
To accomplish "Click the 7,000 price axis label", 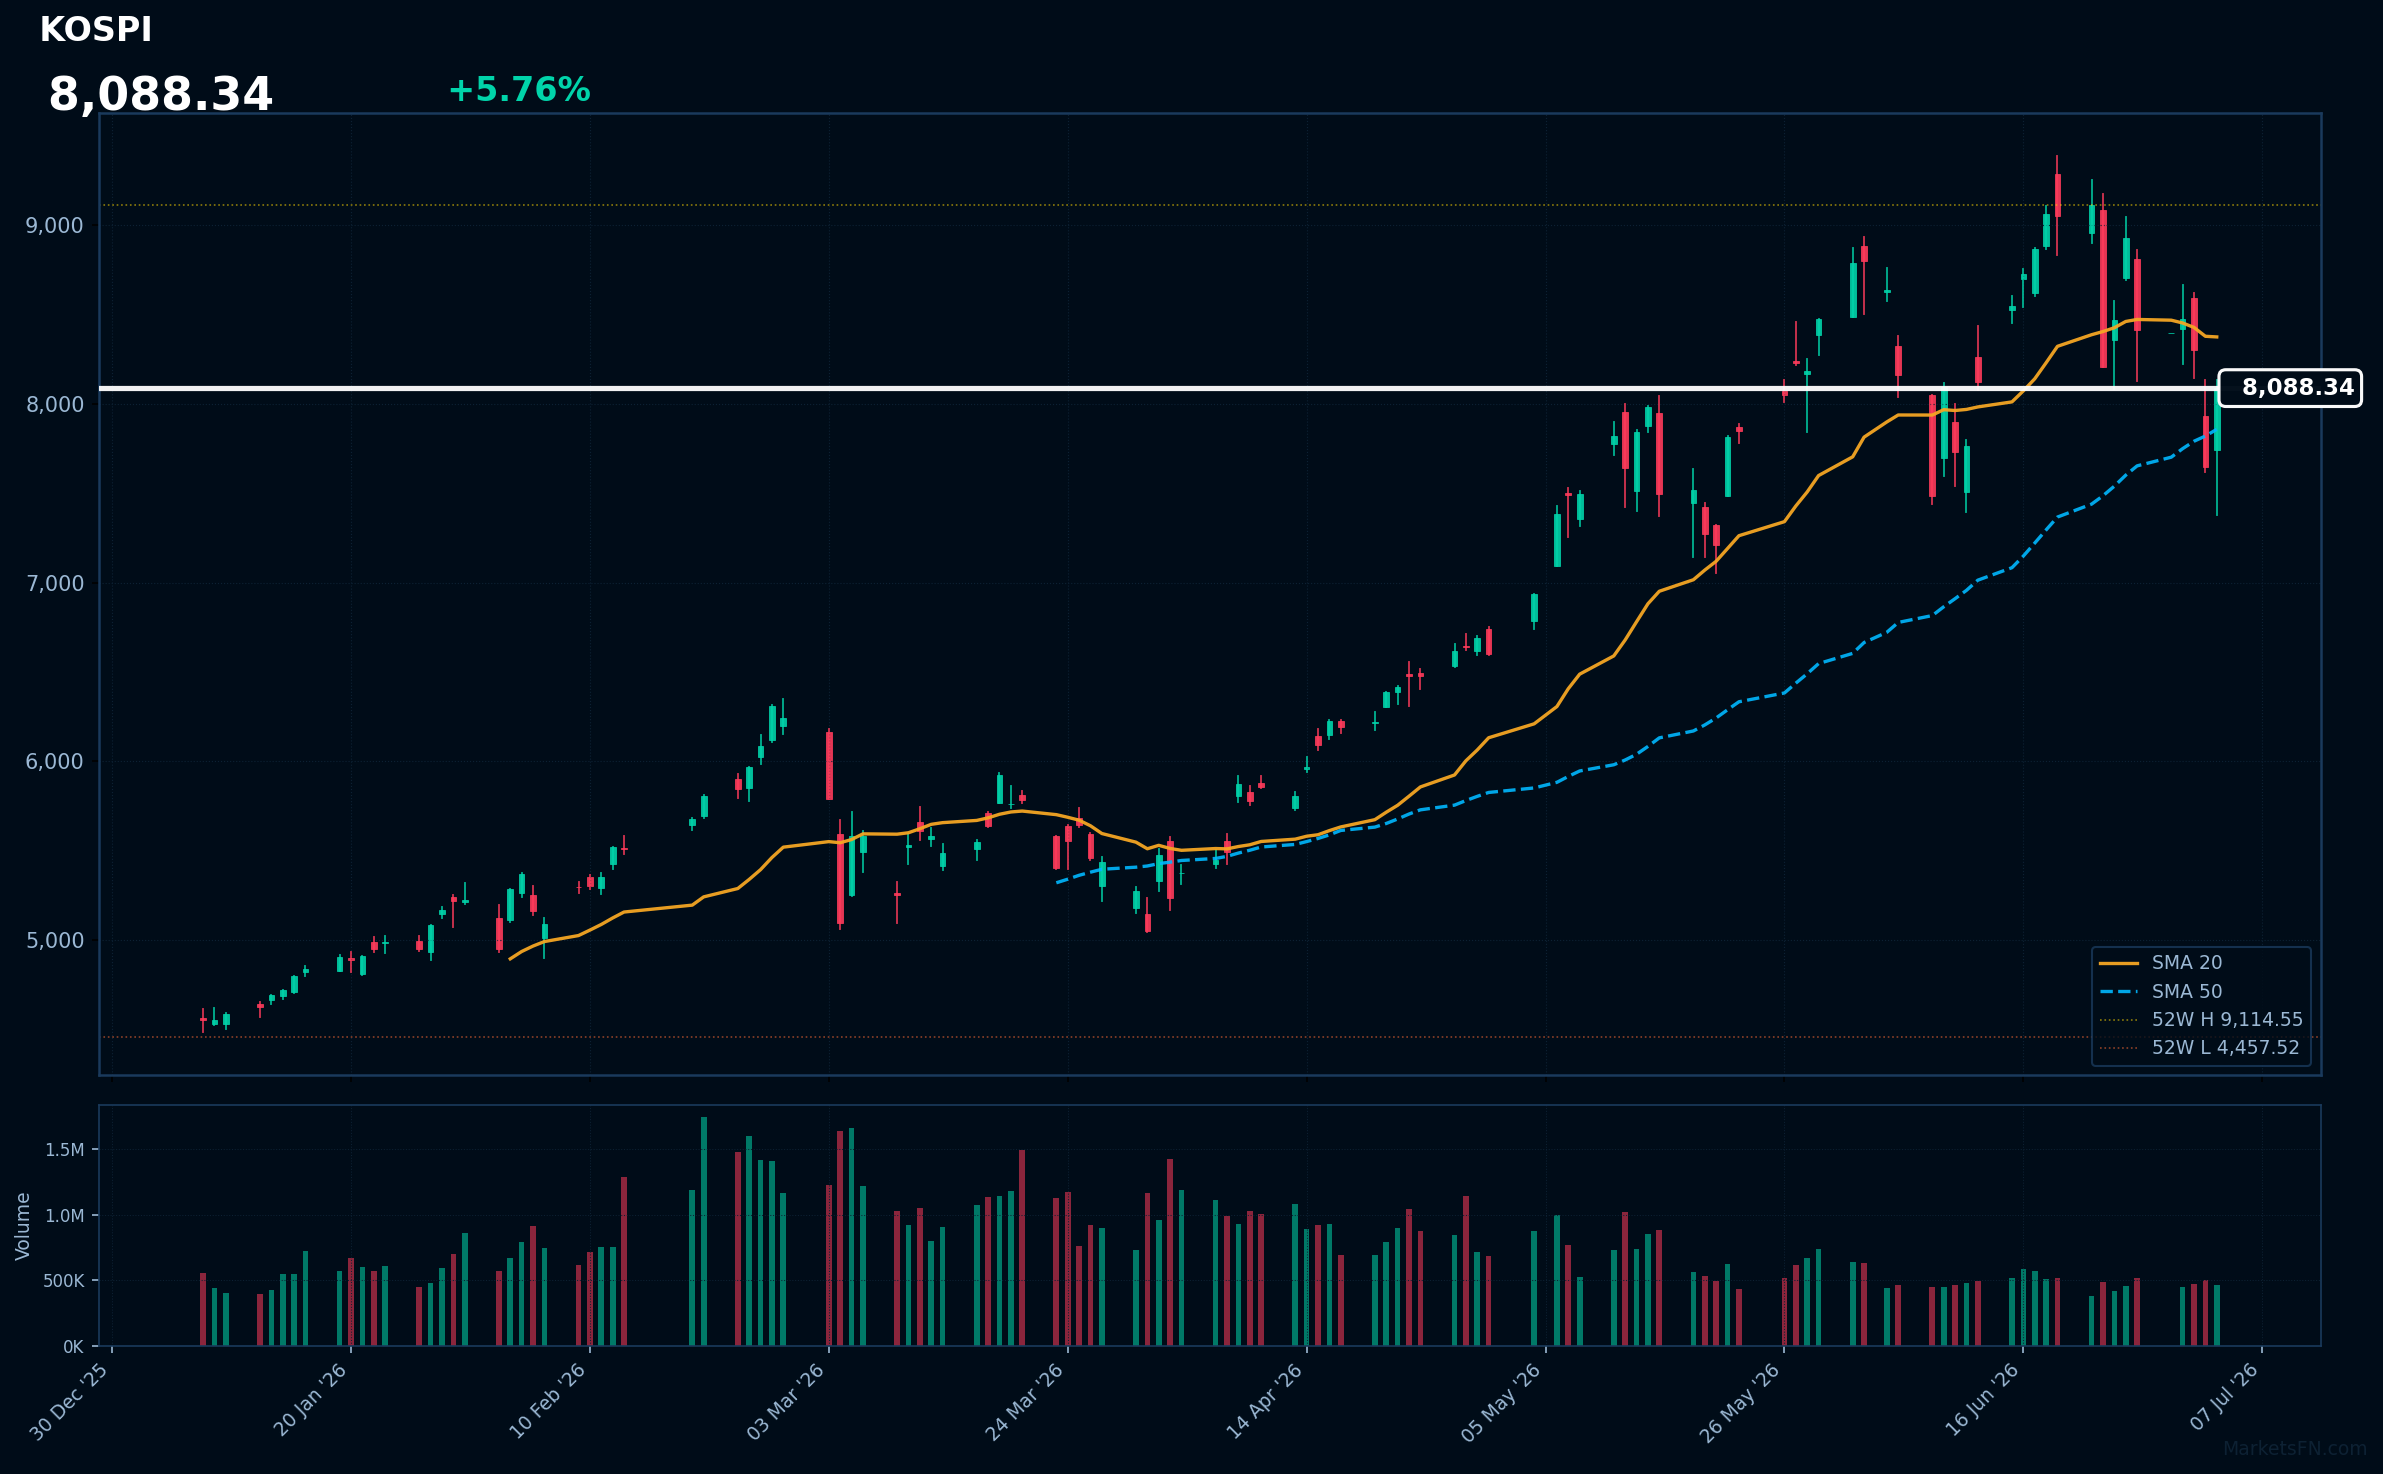I will [x=55, y=584].
